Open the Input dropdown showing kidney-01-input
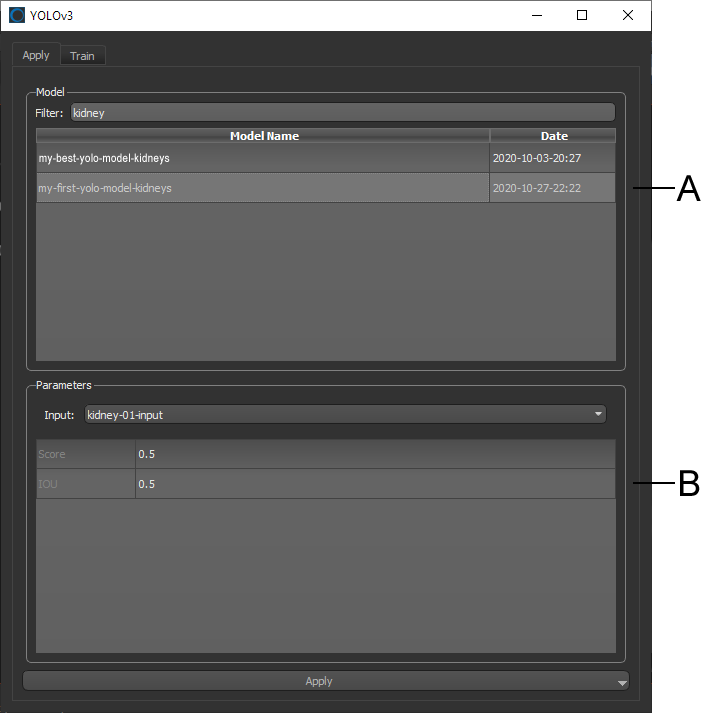 click(x=344, y=414)
